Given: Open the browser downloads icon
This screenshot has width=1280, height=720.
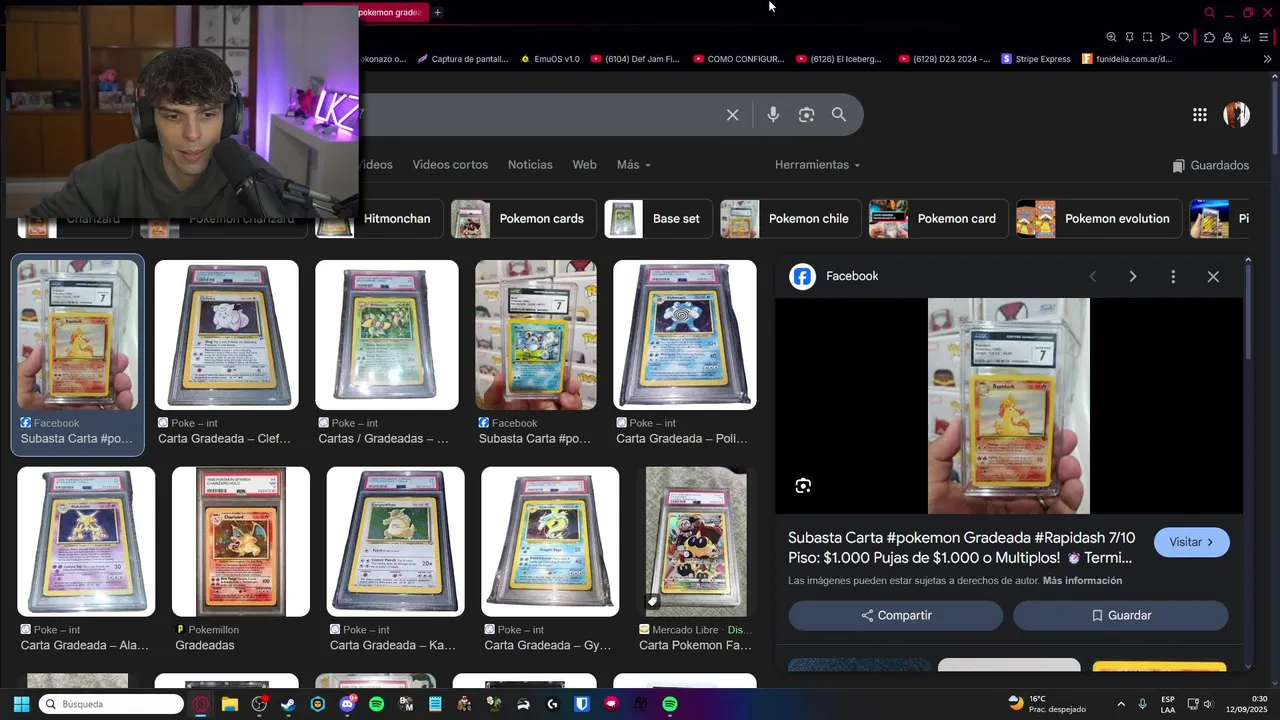Looking at the screenshot, I should point(1245,37).
